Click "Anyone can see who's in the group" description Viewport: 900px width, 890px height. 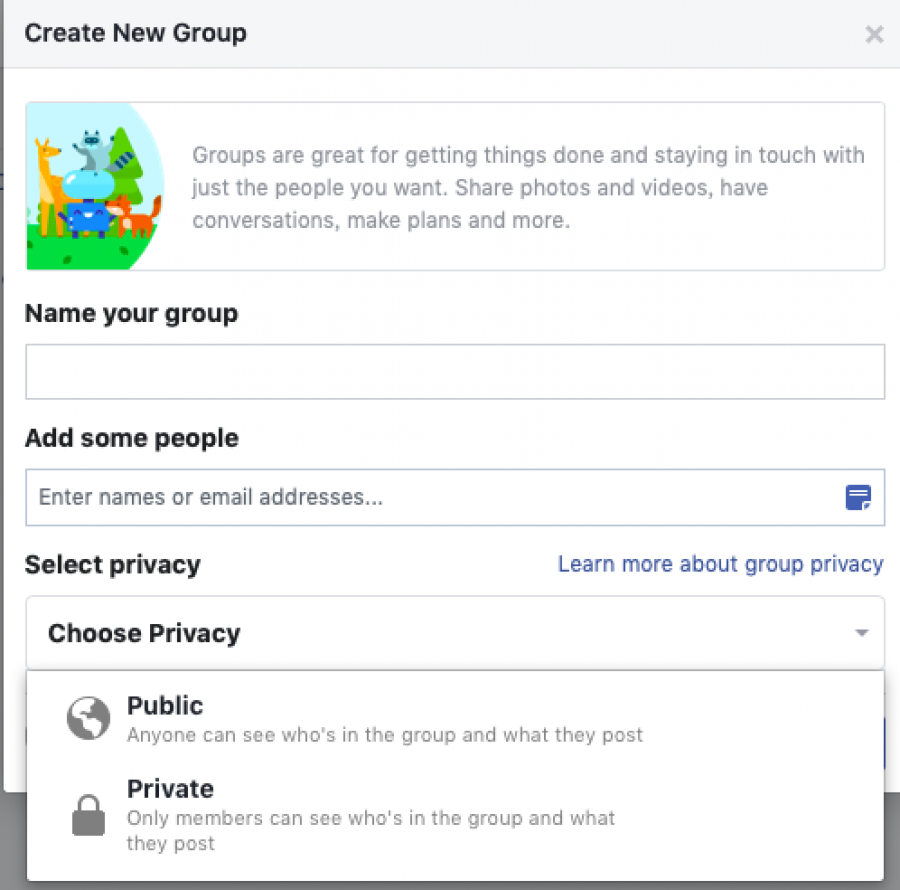click(385, 734)
